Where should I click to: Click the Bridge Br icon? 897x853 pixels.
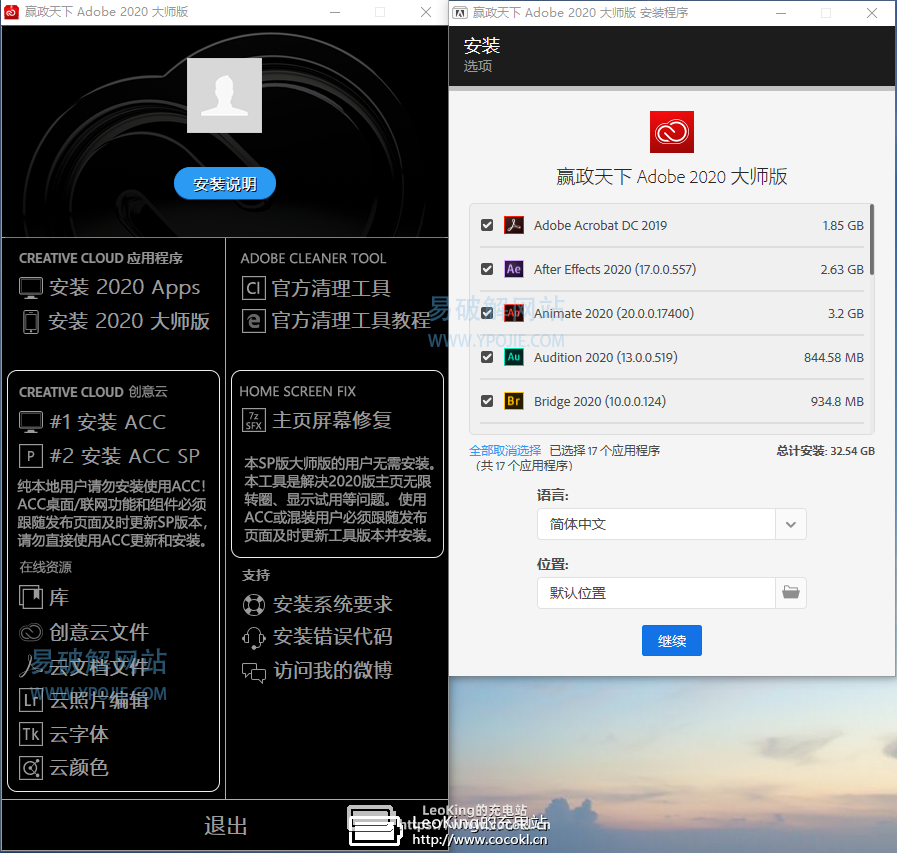pyautogui.click(x=514, y=401)
